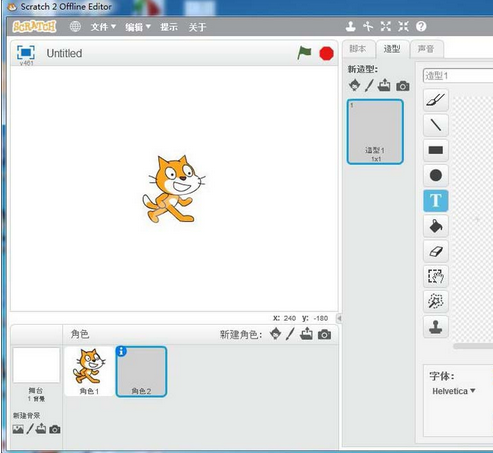Open the 编辑 menu
Image resolution: width=493 pixels, height=453 pixels.
click(x=138, y=27)
